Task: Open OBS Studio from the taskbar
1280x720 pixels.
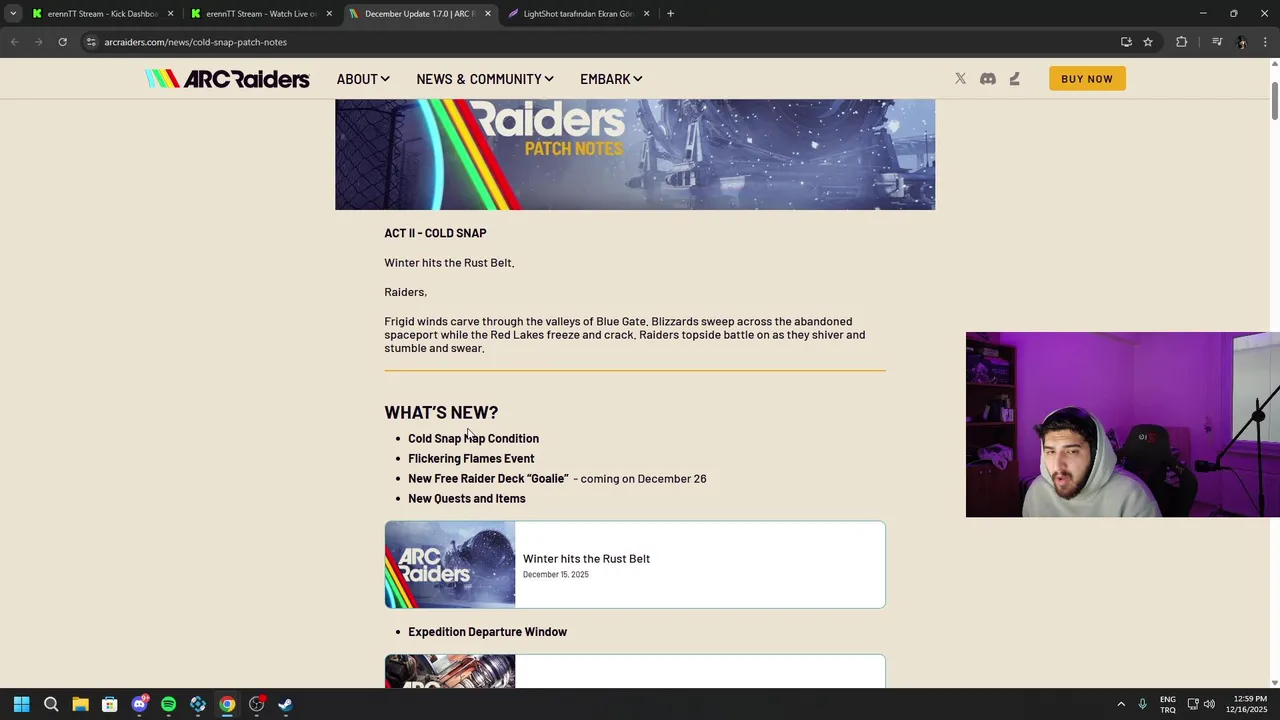Action: click(x=257, y=704)
